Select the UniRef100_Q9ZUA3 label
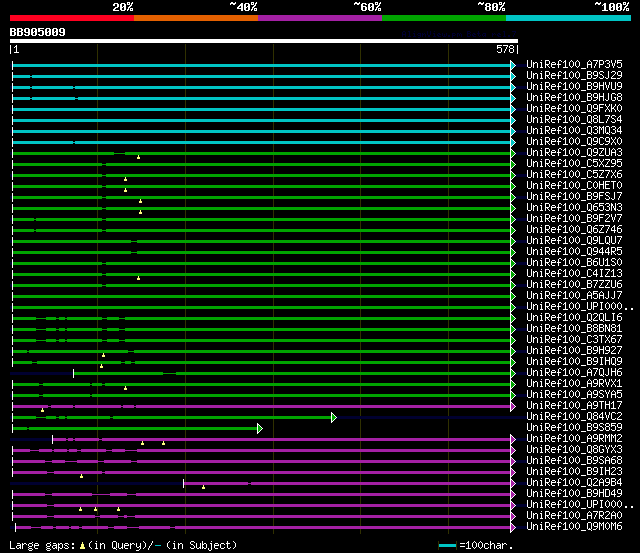This screenshot has height=553, width=640. 574,153
